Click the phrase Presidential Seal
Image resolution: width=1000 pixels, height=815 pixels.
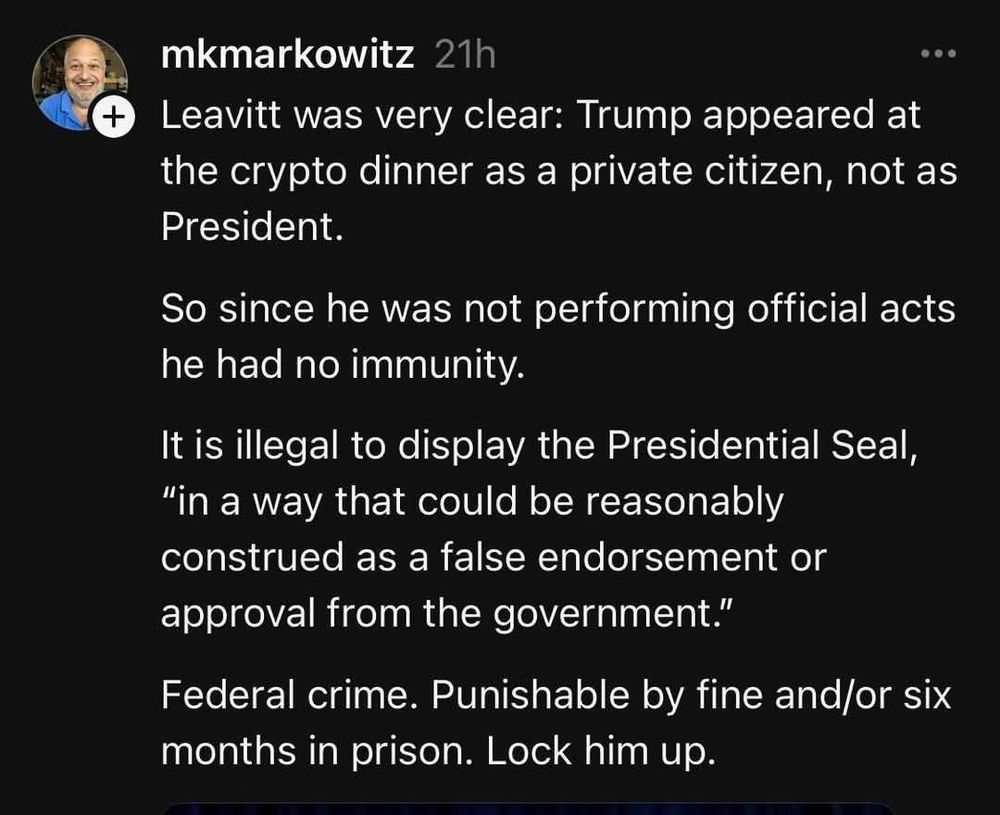click(x=762, y=445)
